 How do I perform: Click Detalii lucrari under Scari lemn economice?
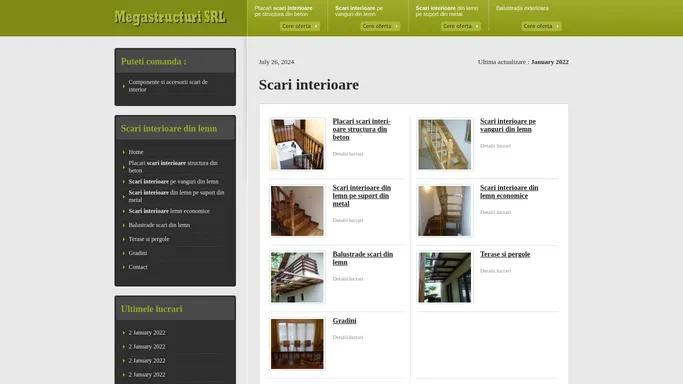[495, 212]
